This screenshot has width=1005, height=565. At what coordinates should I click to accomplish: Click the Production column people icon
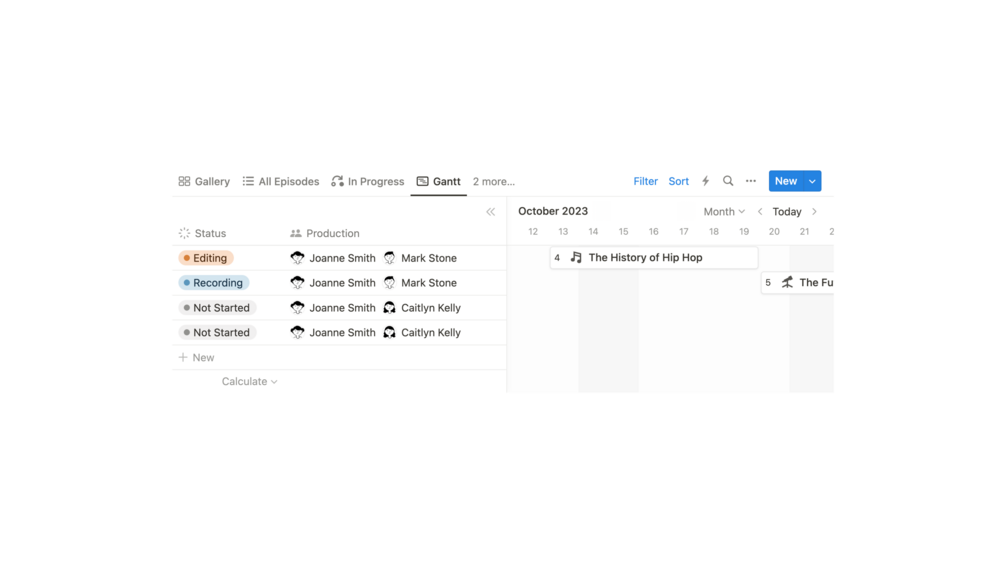click(x=296, y=233)
